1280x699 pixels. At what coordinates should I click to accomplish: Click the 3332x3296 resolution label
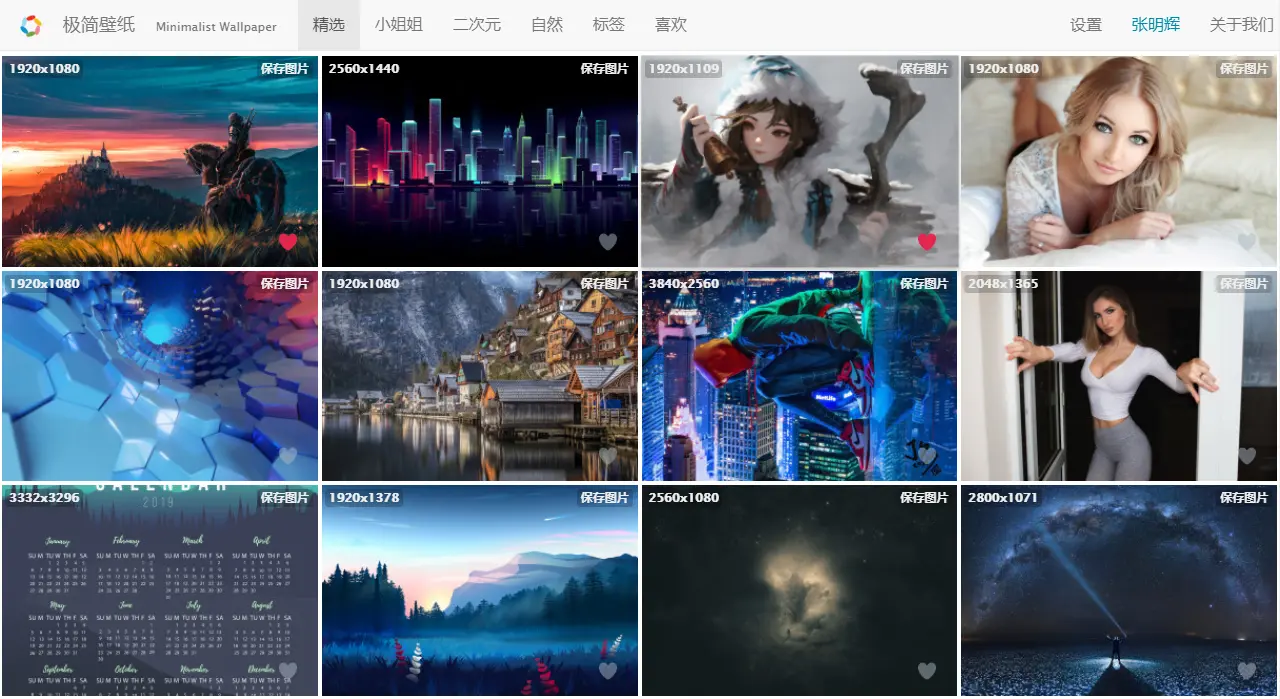pyautogui.click(x=44, y=498)
